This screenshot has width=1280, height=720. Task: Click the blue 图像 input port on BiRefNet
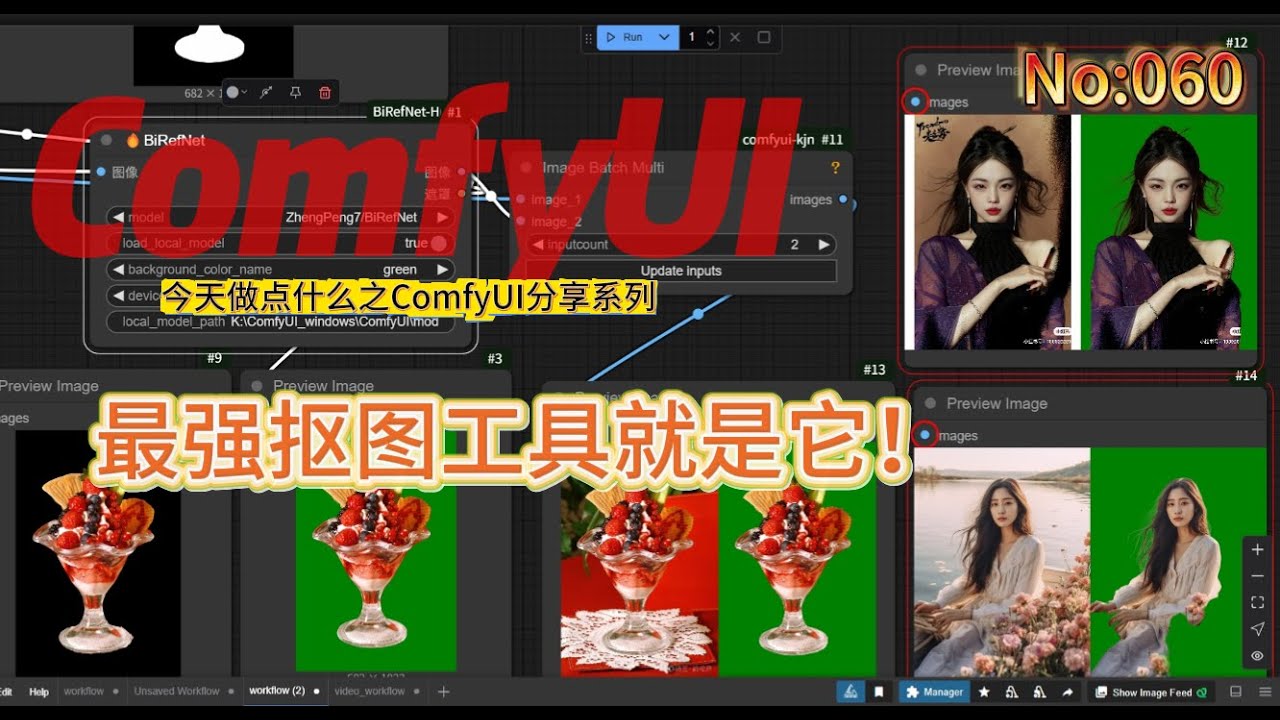[101, 172]
